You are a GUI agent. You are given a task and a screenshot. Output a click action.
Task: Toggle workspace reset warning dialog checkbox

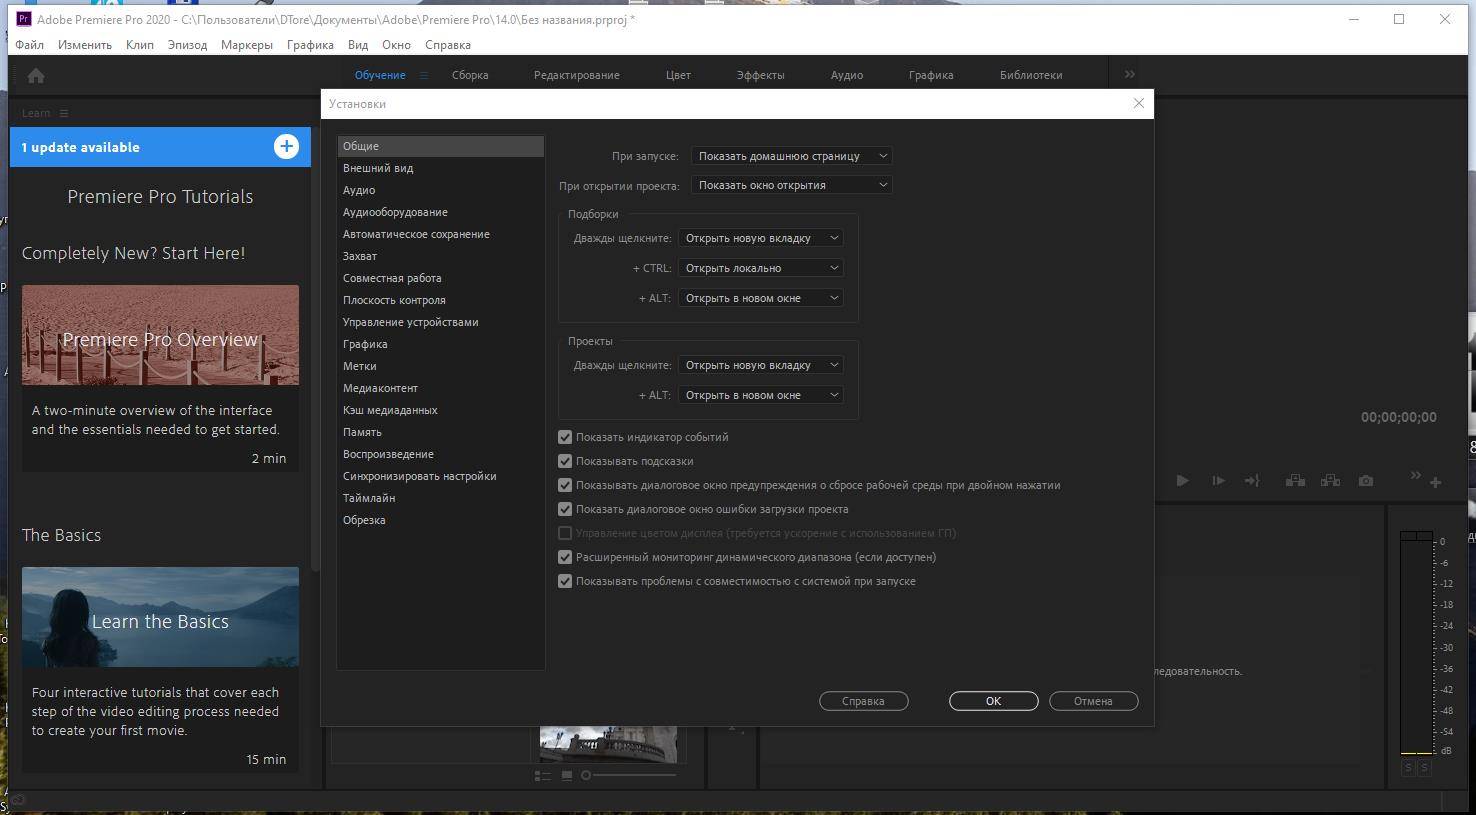click(565, 485)
